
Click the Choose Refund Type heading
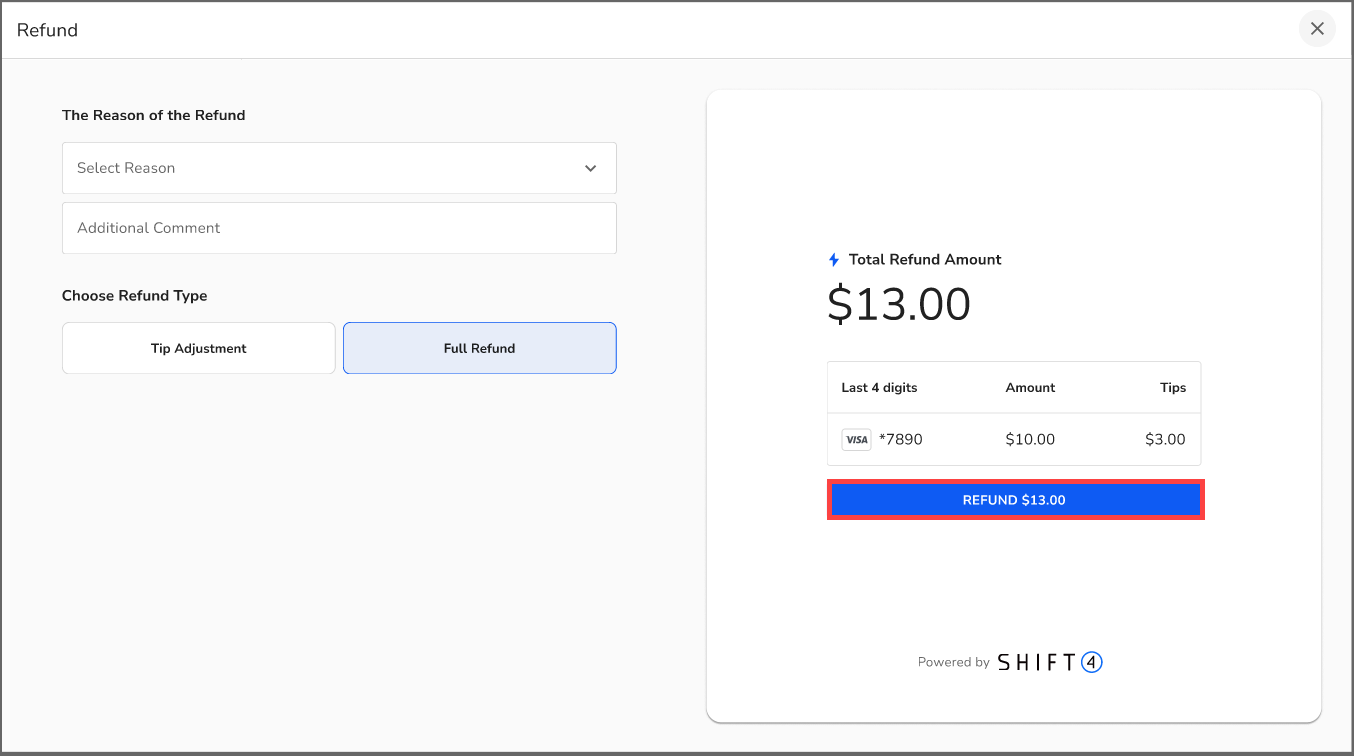(x=134, y=296)
